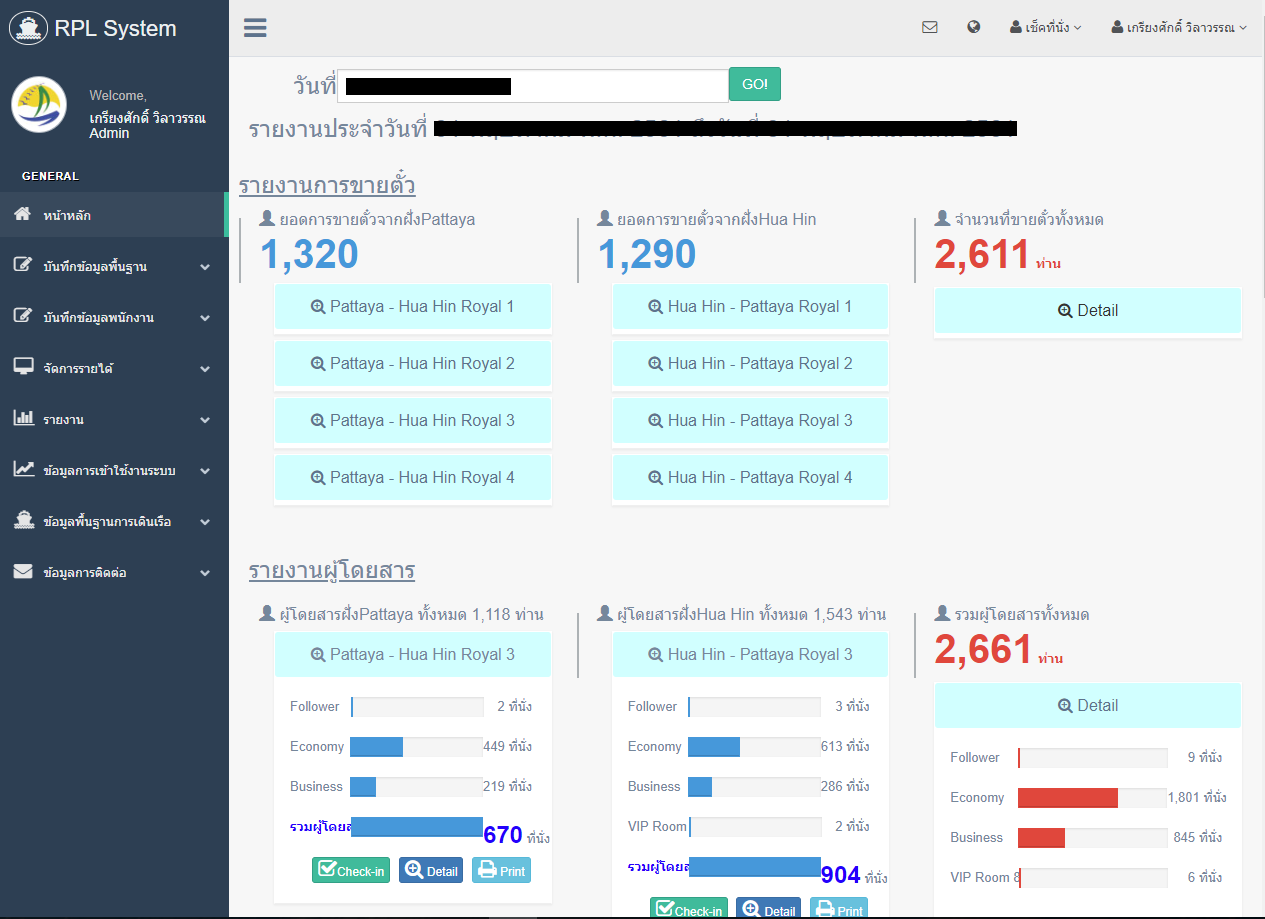The width and height of the screenshot is (1265, 919).
Task: Click the envelope icon for ข้อมูลการติดต่อ
Action: (23, 572)
